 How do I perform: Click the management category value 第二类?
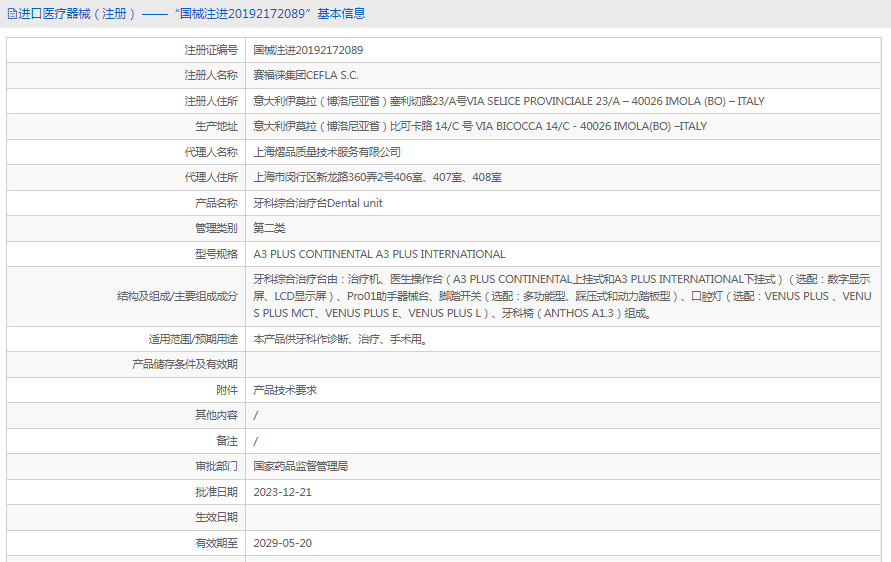269,228
